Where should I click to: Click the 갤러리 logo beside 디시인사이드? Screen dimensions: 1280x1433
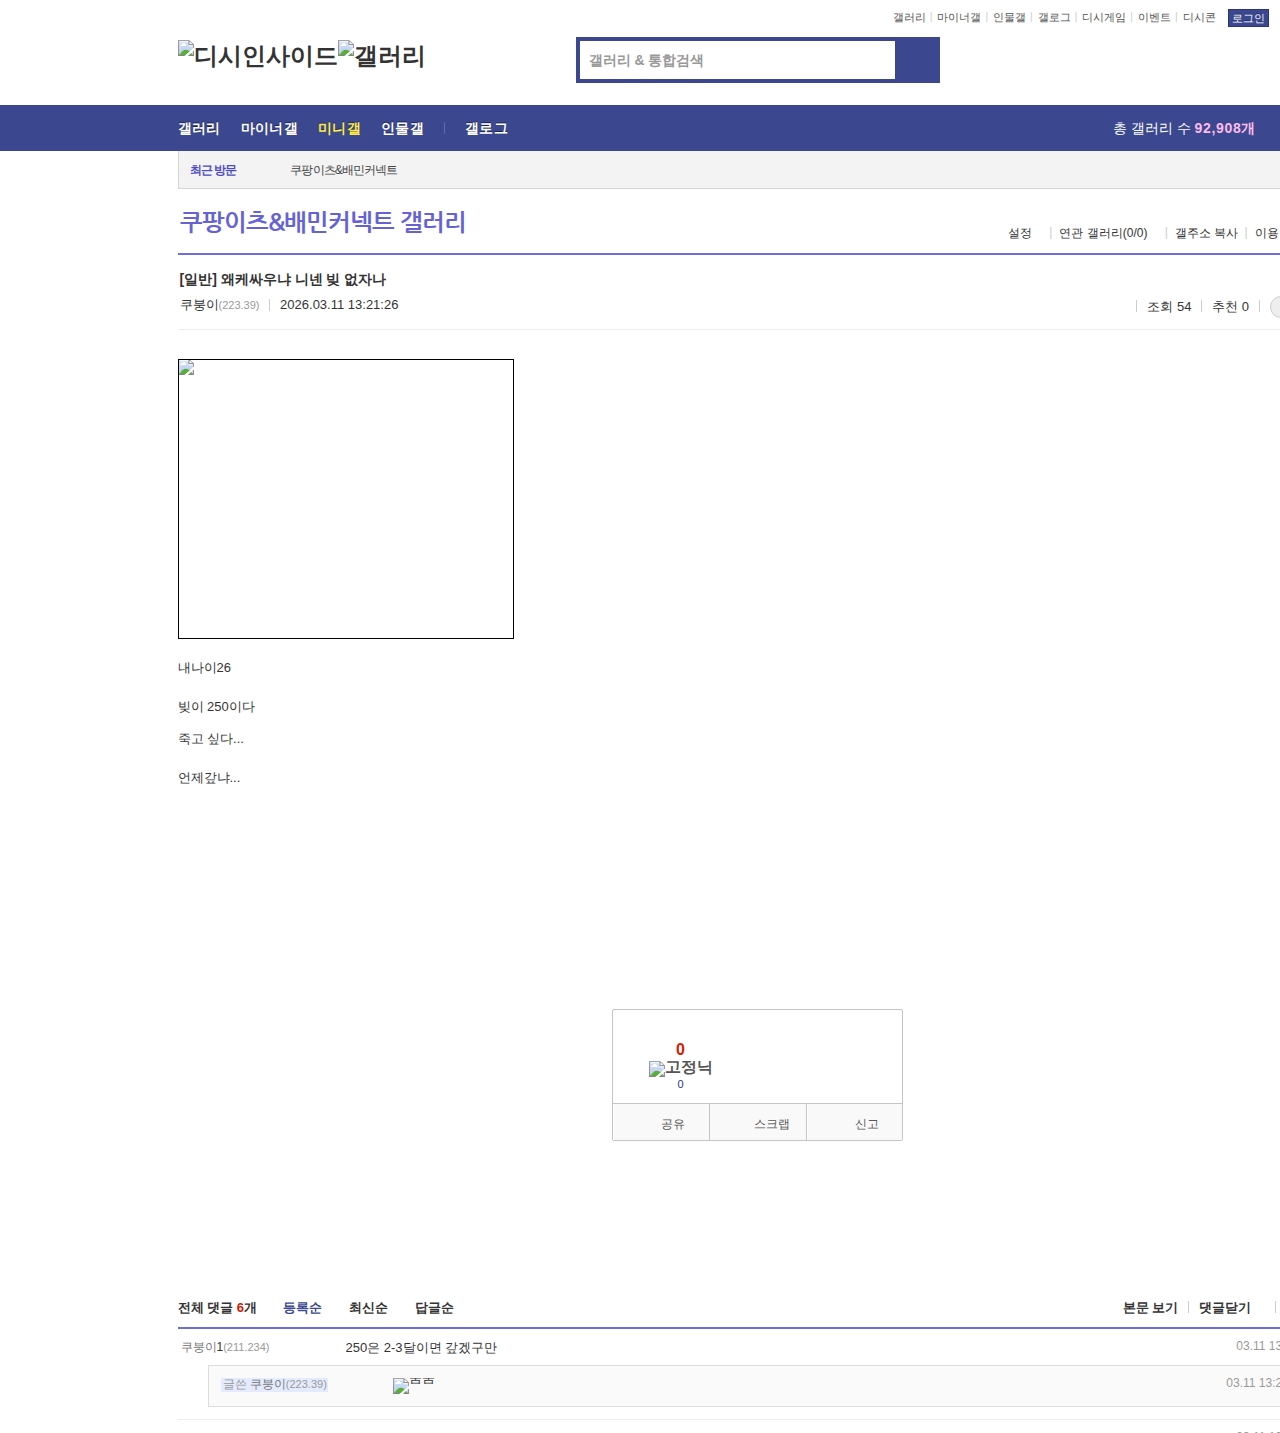tap(381, 56)
